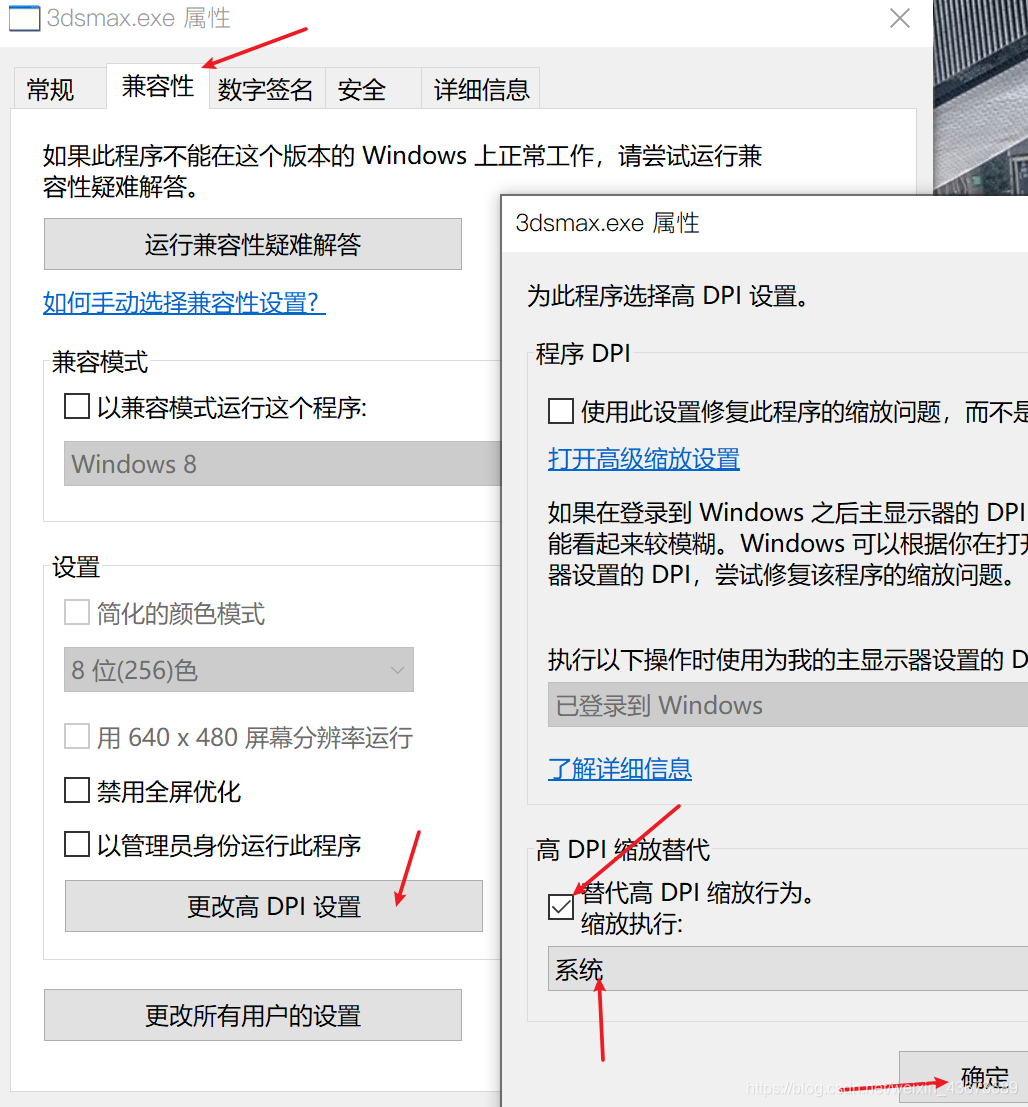
Task: Check 使用此设置修复此程序的缩放问题 box
Action: click(x=561, y=411)
